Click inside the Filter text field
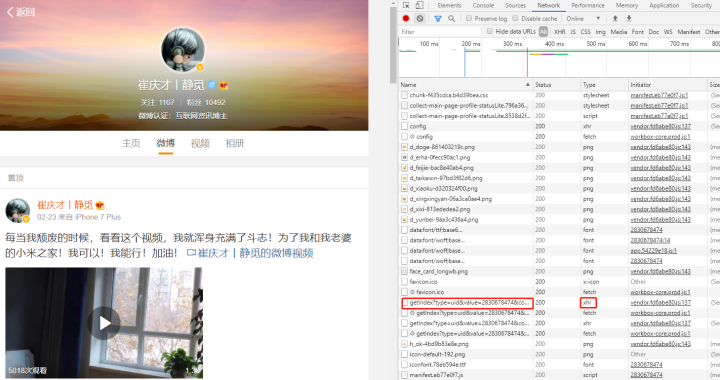 coord(439,32)
